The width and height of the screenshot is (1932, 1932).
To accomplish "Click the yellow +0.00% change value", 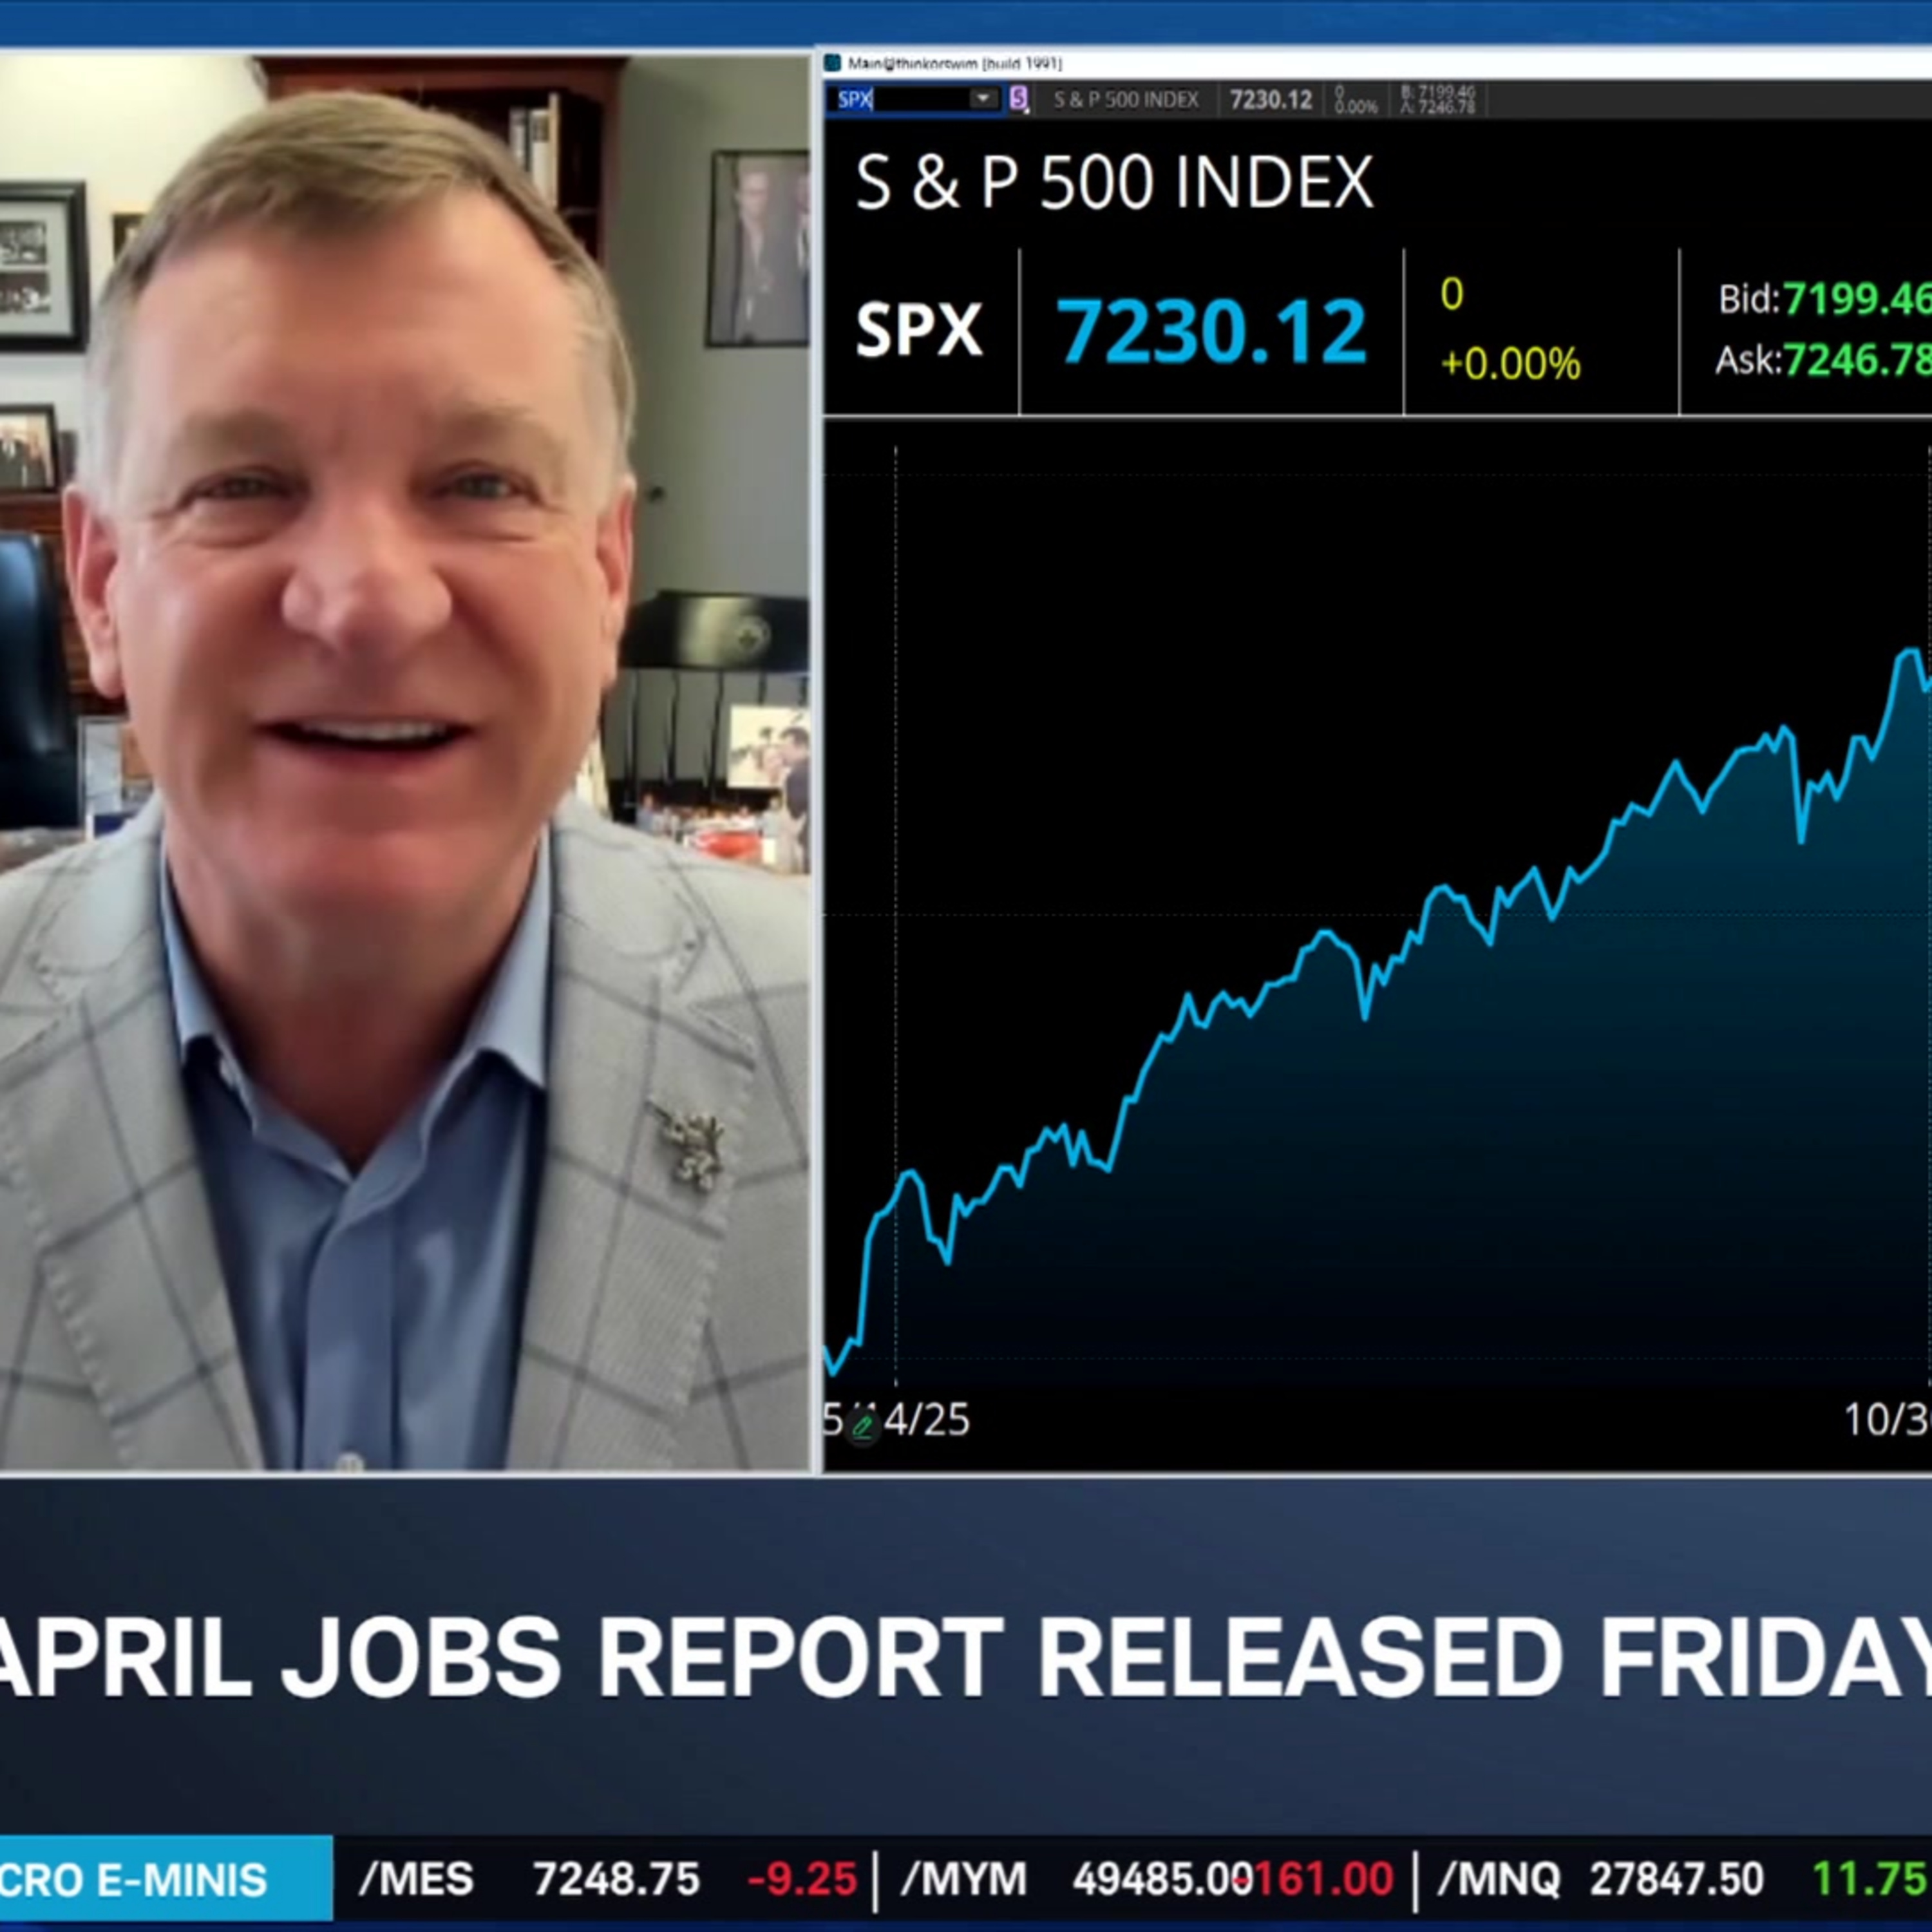I will (x=1510, y=363).
